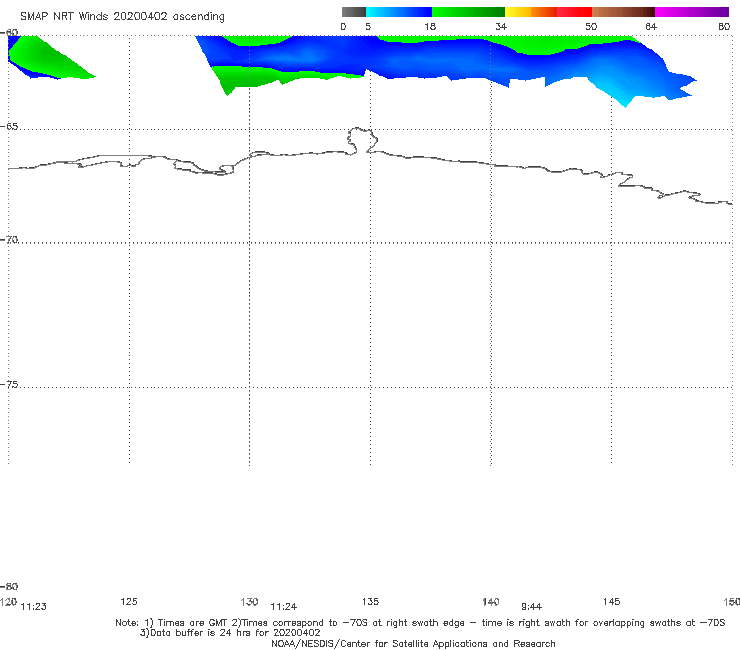The width and height of the screenshot is (740, 650).
Task: Click the latitude label '-70'
Action: pos(9,240)
